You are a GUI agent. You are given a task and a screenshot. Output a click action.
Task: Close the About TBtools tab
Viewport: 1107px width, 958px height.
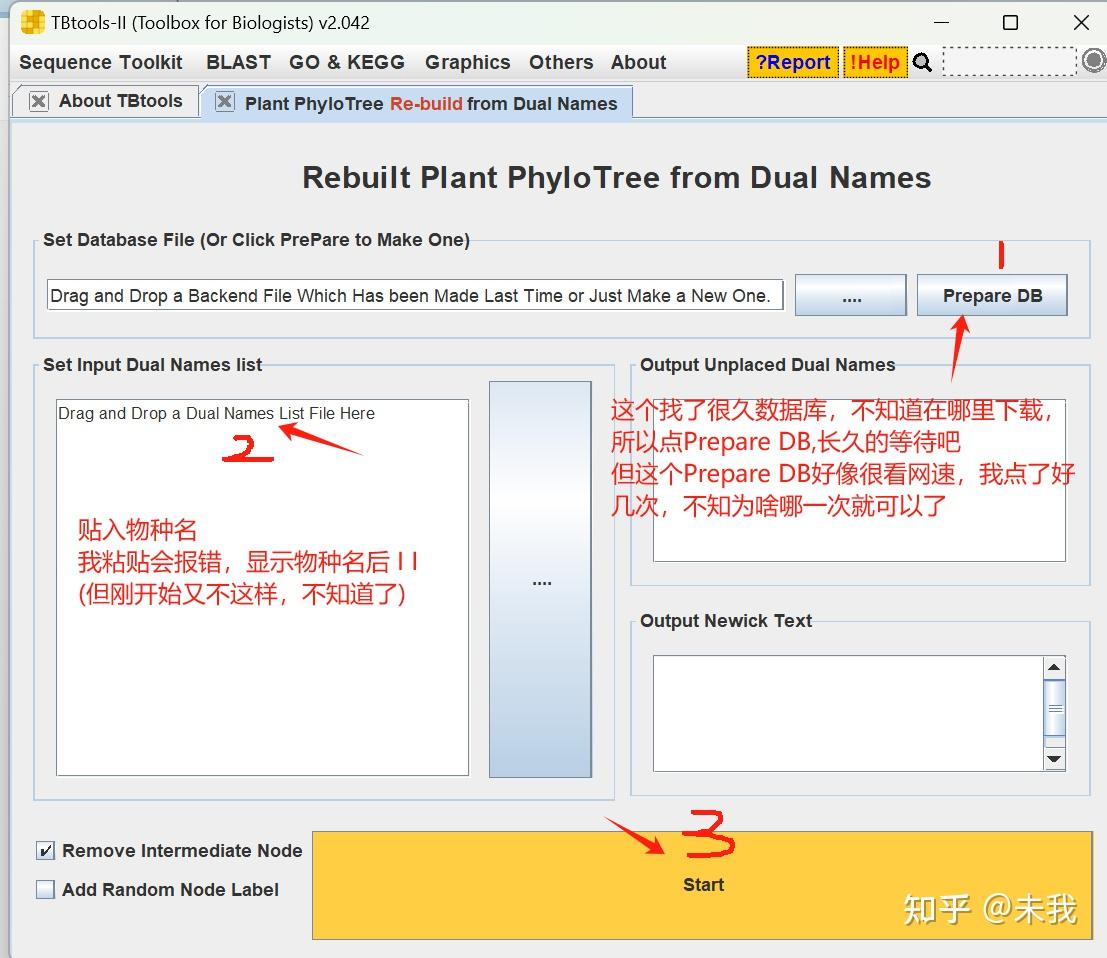tap(39, 102)
